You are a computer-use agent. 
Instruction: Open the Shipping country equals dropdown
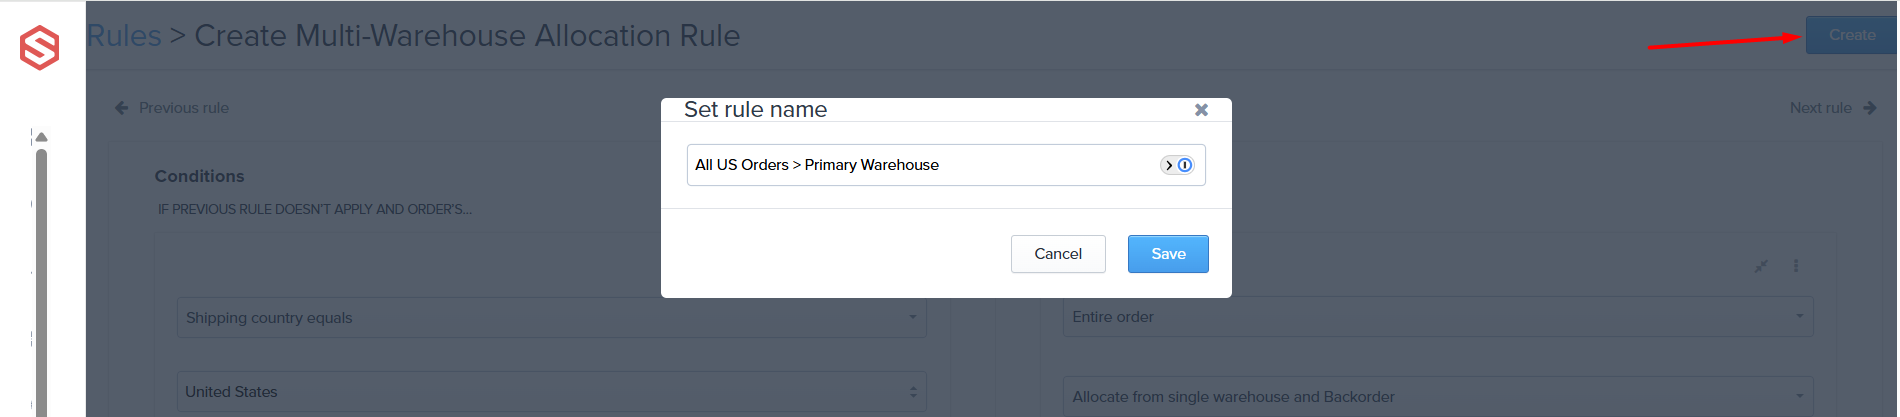tap(551, 318)
